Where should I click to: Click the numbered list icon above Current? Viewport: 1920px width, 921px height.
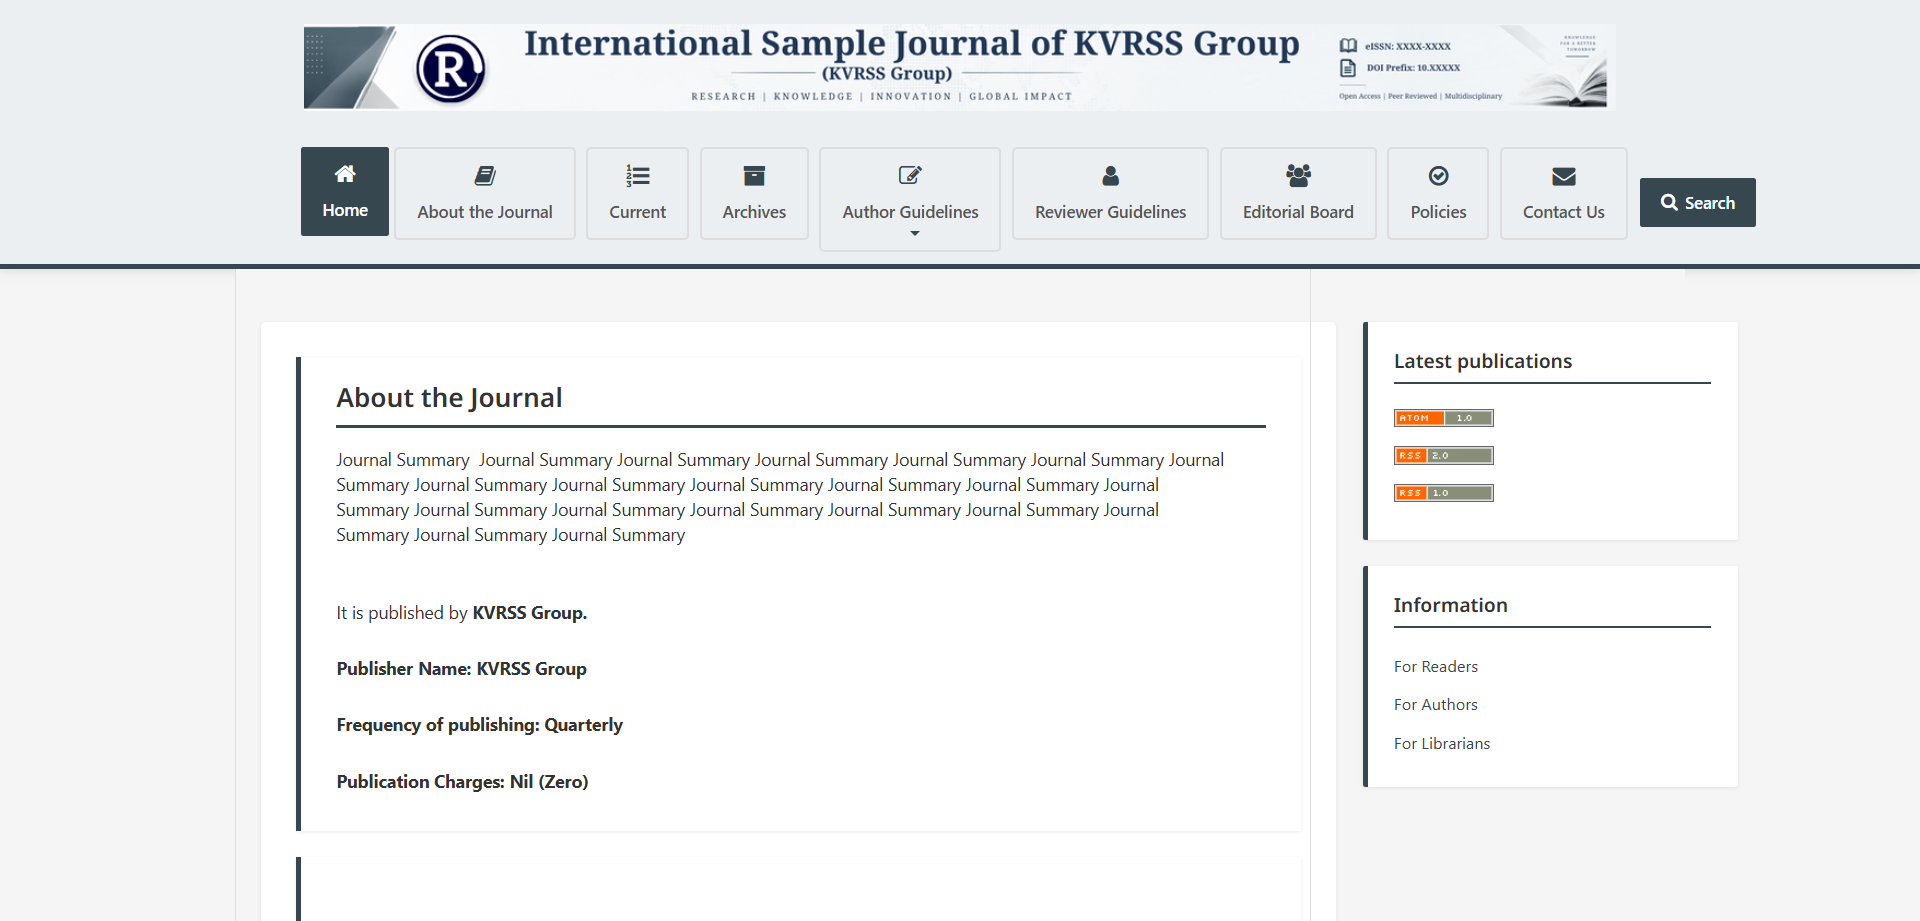(x=637, y=176)
